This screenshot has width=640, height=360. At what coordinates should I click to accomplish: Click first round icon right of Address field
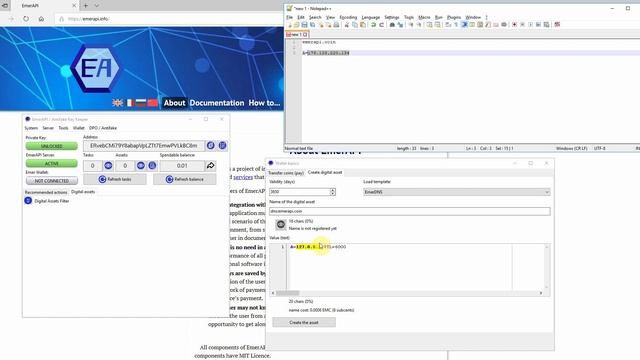211,145
